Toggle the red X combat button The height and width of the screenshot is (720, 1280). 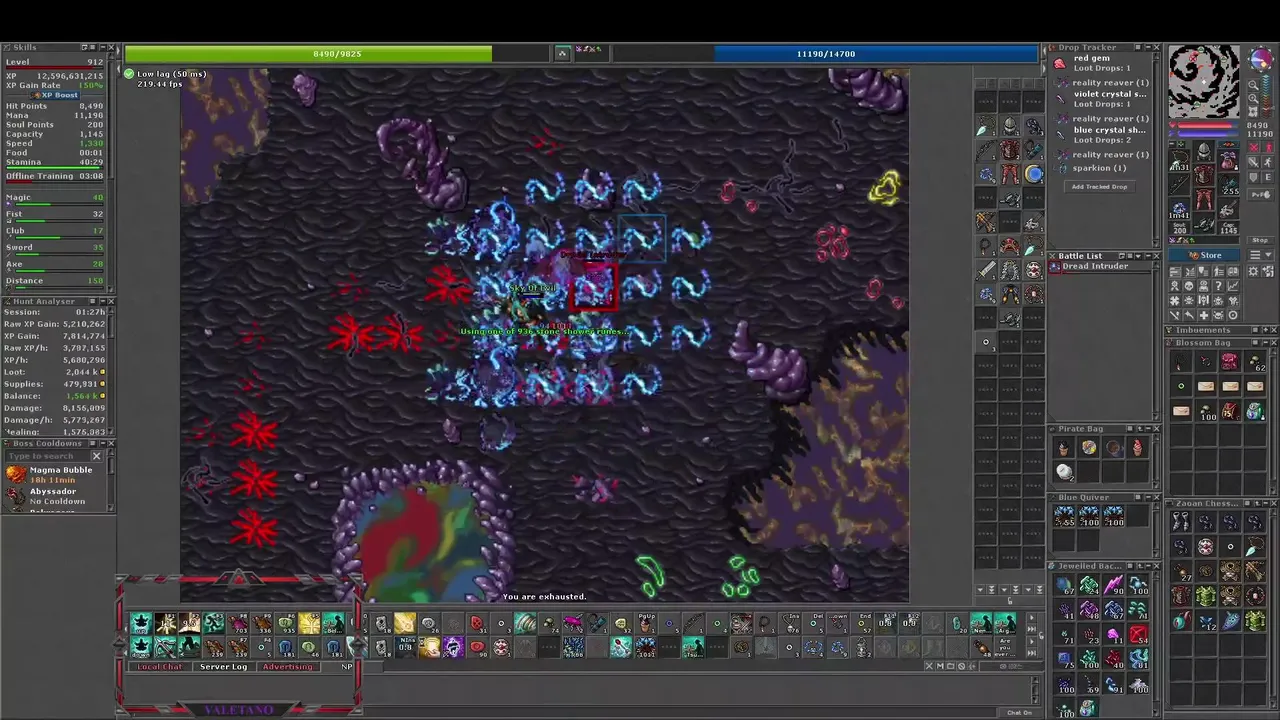[1253, 147]
